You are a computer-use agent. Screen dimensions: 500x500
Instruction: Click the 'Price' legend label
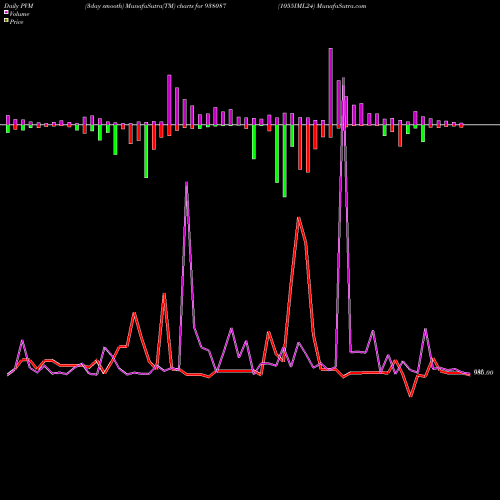click(16, 22)
